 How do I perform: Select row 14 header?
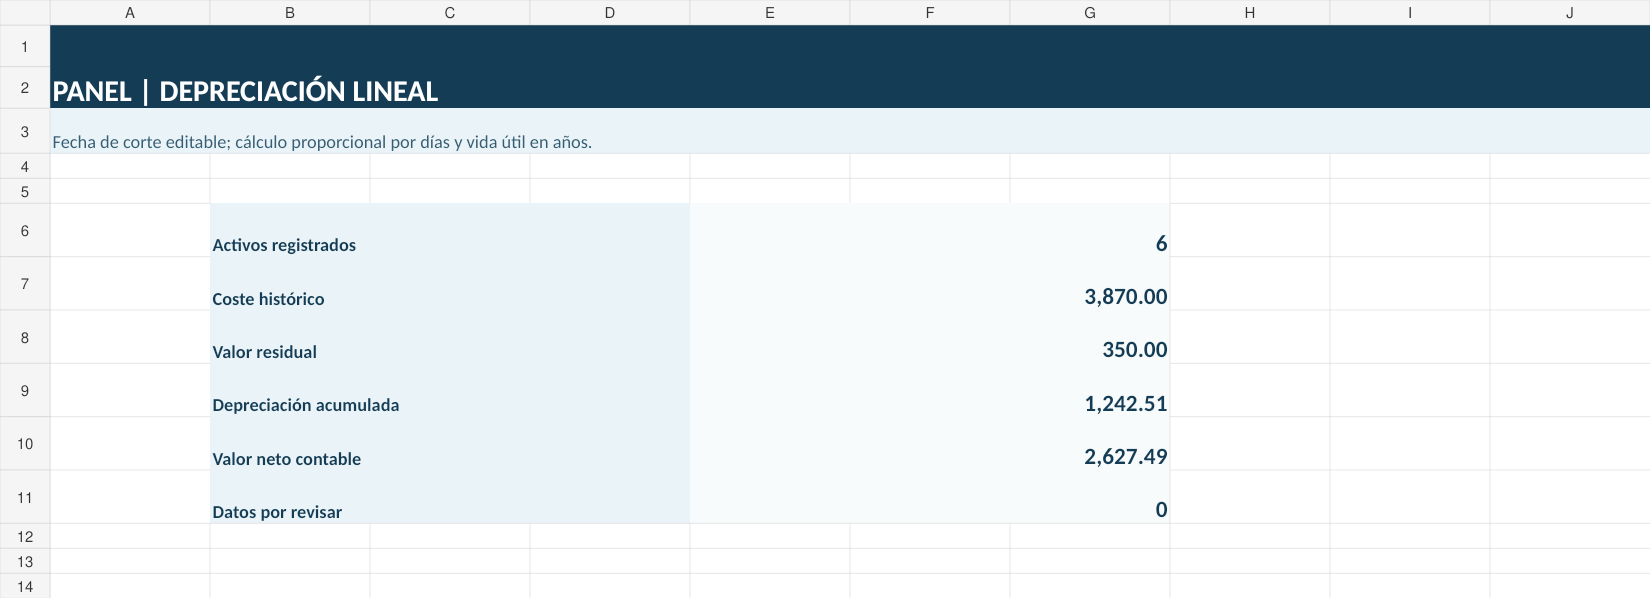(x=25, y=586)
